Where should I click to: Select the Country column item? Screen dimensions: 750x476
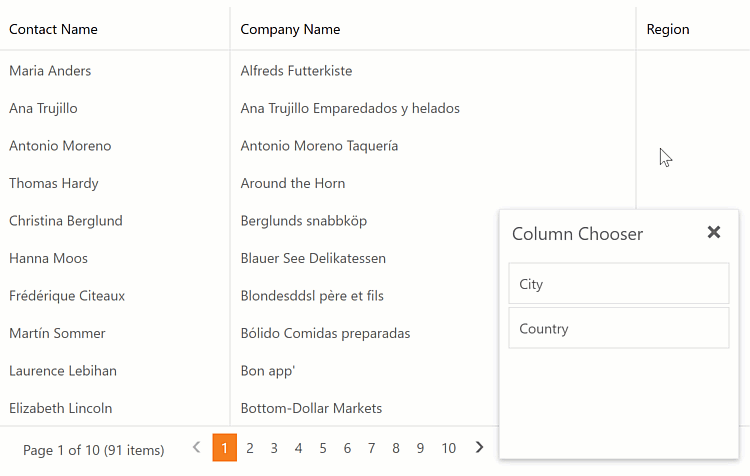618,329
